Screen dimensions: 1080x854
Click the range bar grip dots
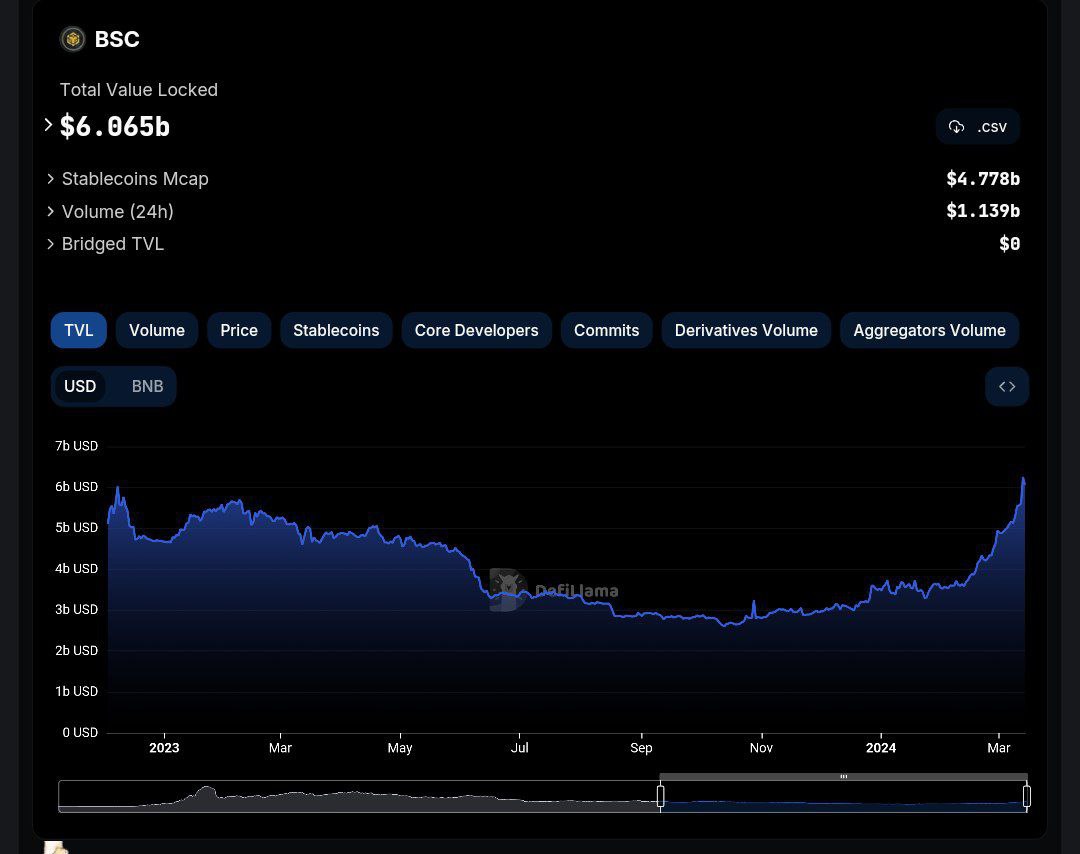[x=843, y=776]
